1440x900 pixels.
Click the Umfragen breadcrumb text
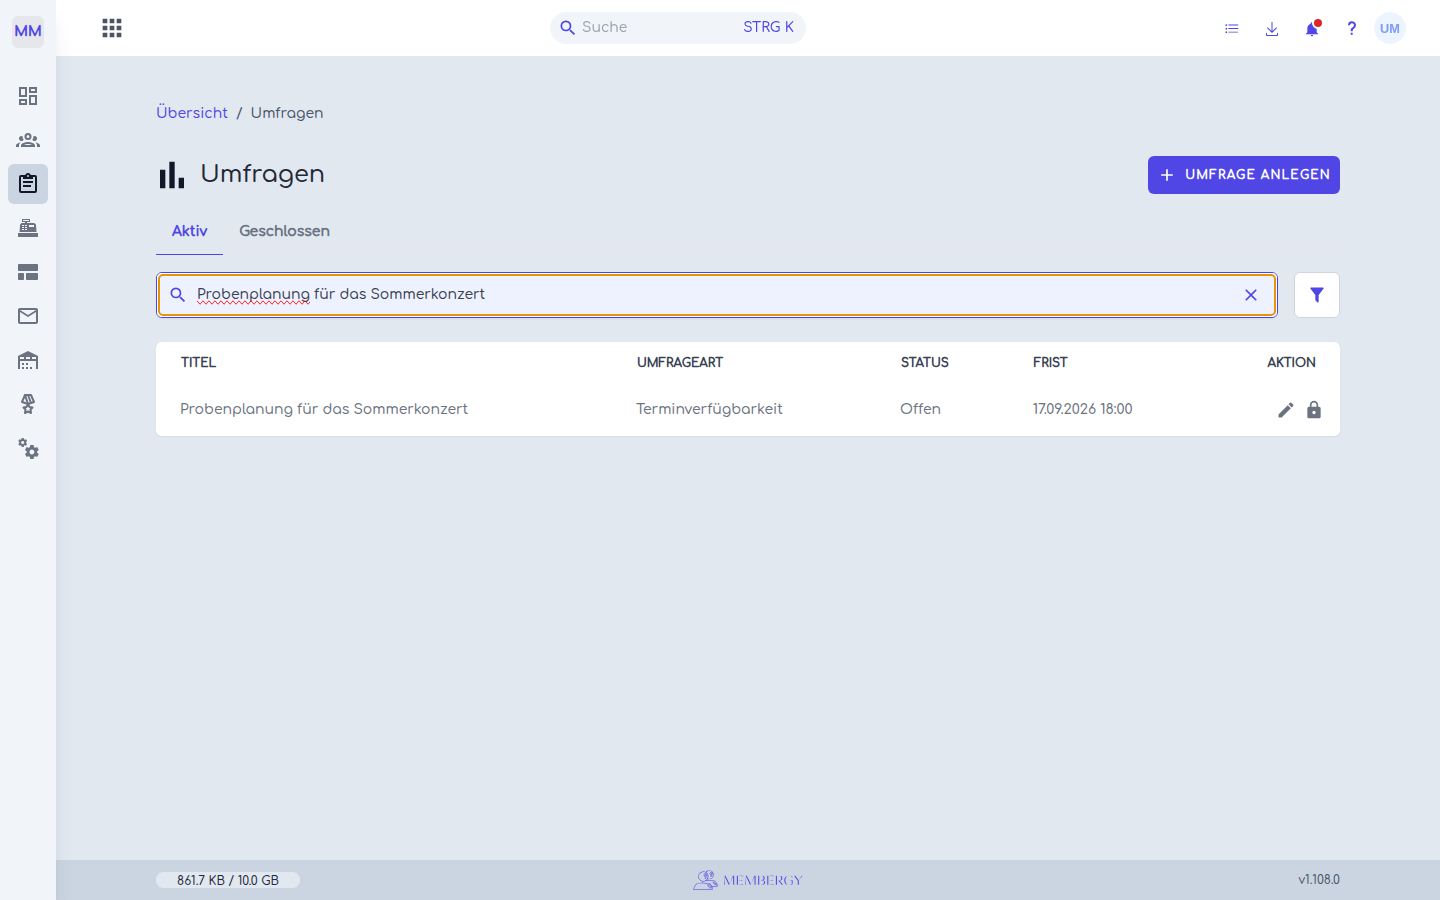tap(287, 113)
